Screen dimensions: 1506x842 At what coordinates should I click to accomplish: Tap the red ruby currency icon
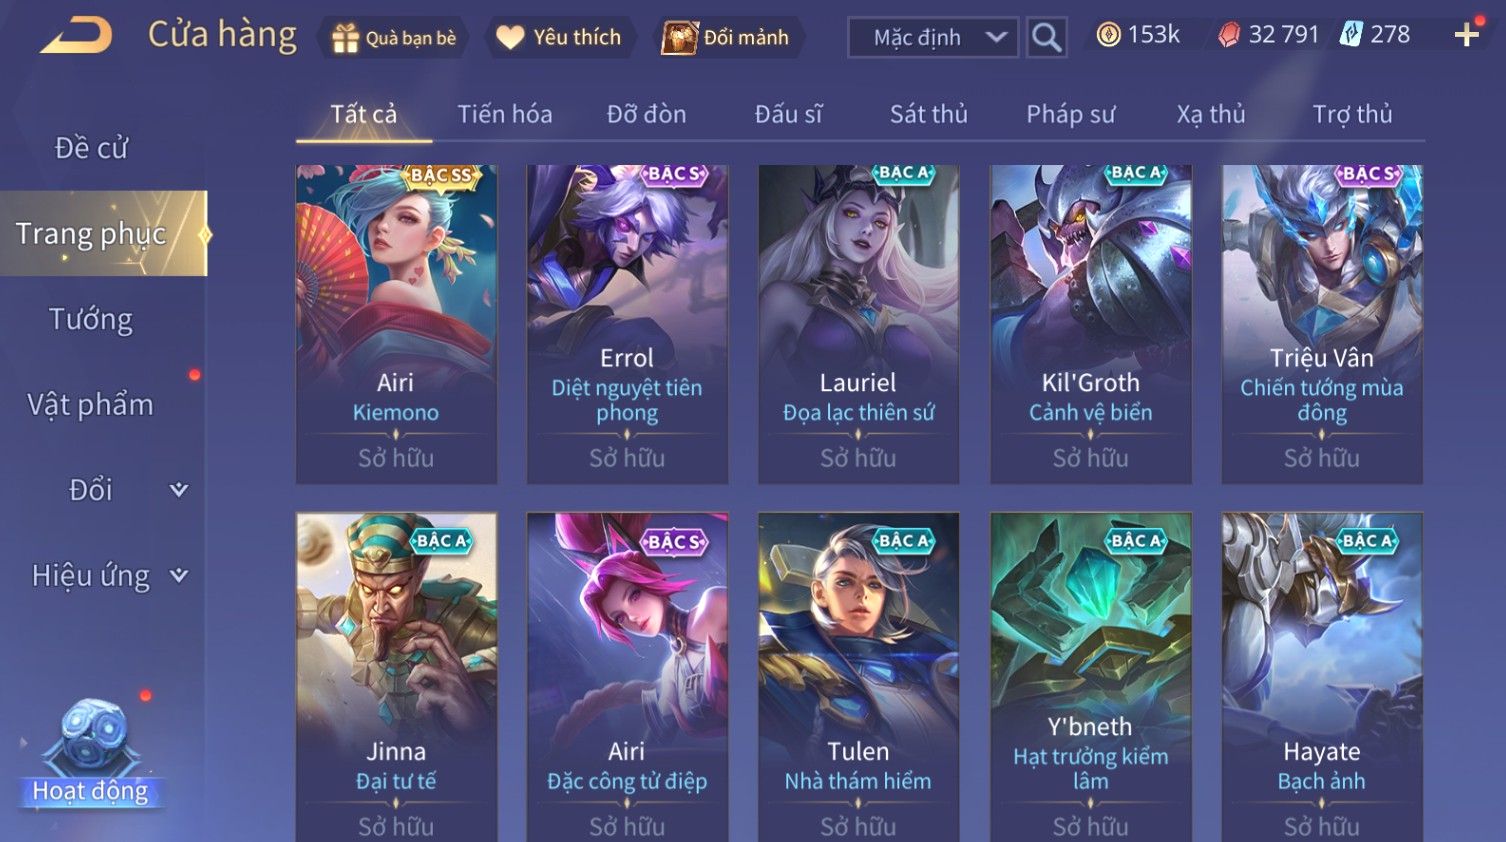(1229, 35)
